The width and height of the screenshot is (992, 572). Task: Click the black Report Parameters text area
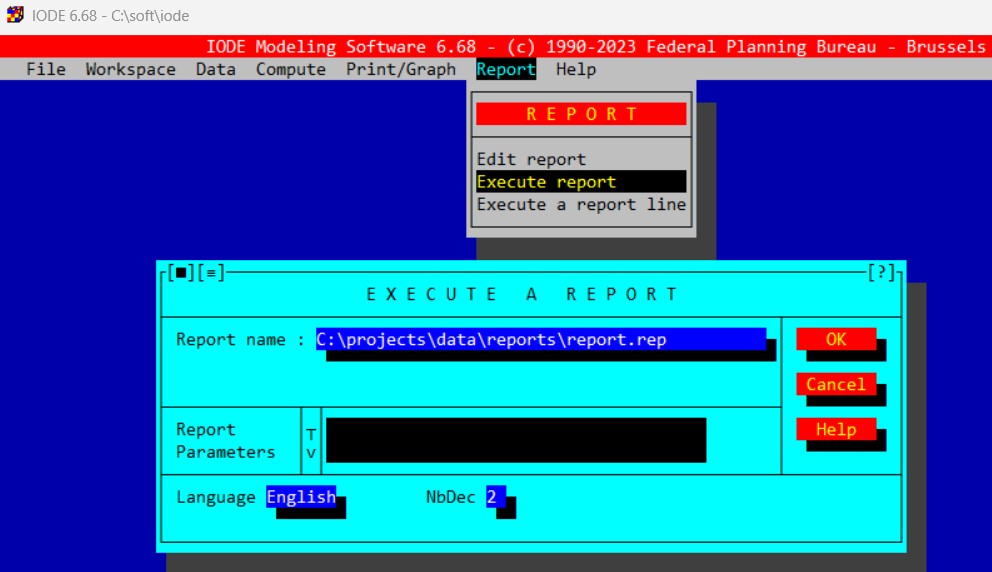pyautogui.click(x=516, y=440)
